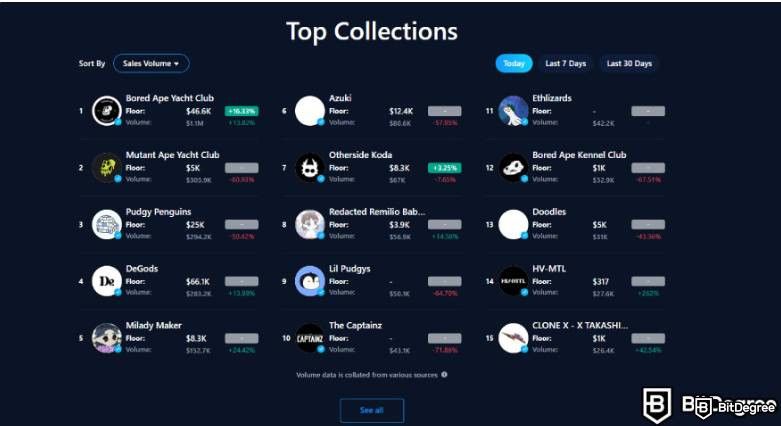The width and height of the screenshot is (781, 426).
Task: Click The Captainz avatar icon
Action: [x=310, y=338]
